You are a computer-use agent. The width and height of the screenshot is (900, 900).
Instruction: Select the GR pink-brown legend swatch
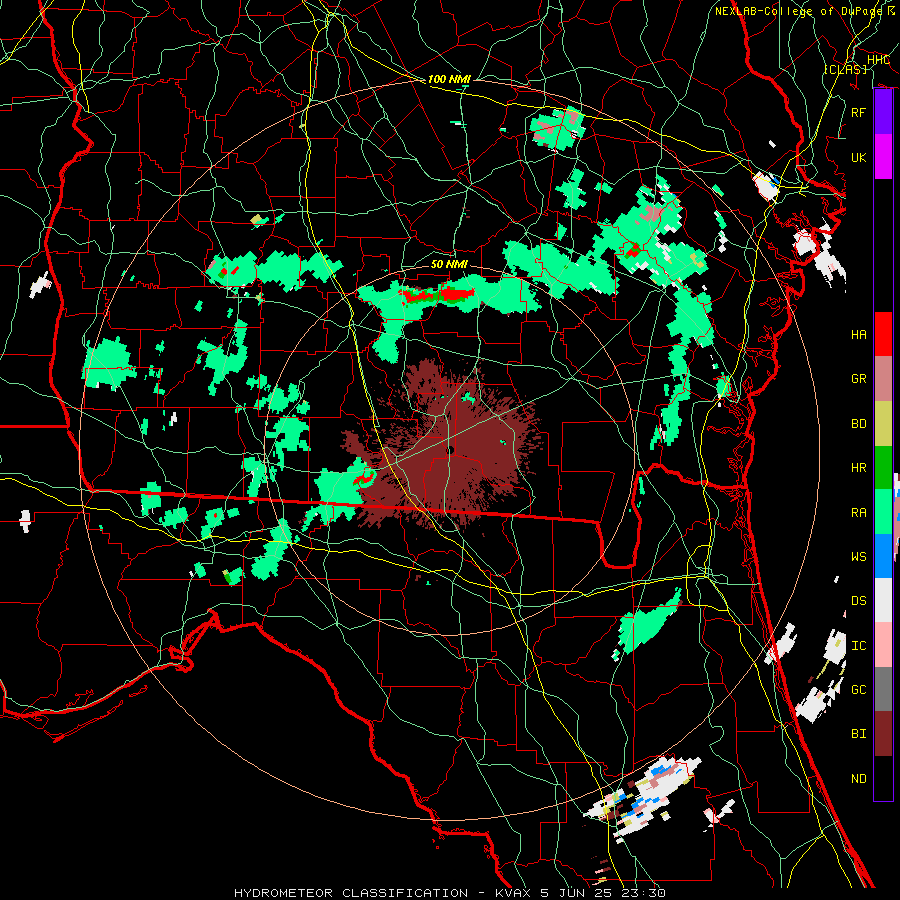point(883,379)
